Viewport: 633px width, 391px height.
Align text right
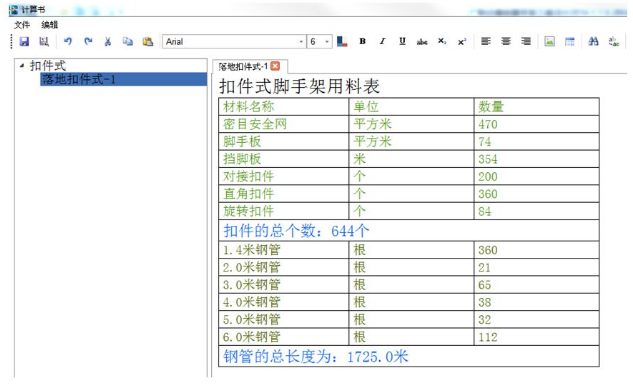pos(526,41)
